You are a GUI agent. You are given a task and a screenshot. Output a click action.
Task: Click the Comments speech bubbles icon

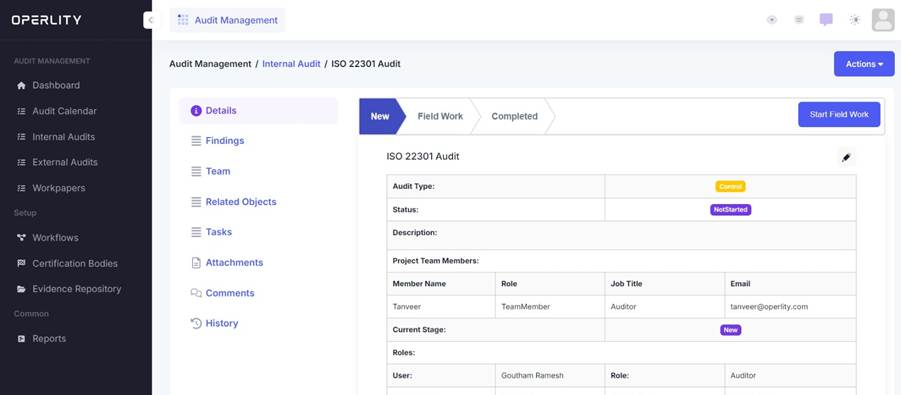pyautogui.click(x=196, y=293)
